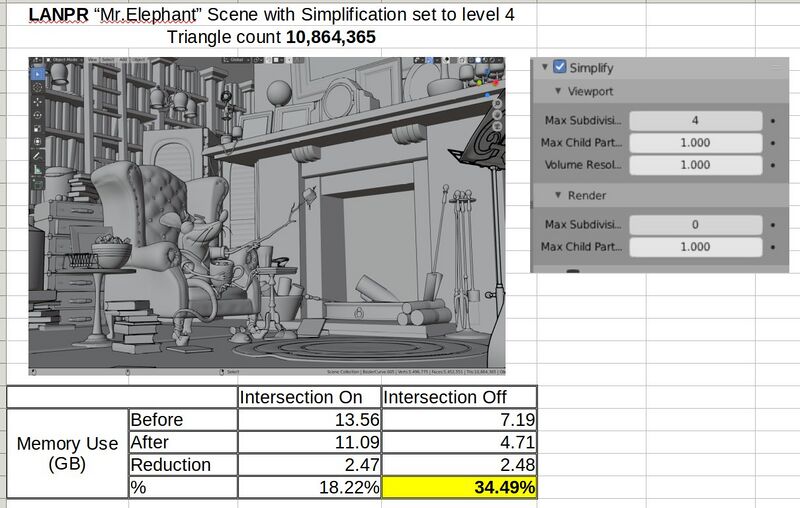Select the embedded Simplify panel image

click(x=660, y=165)
